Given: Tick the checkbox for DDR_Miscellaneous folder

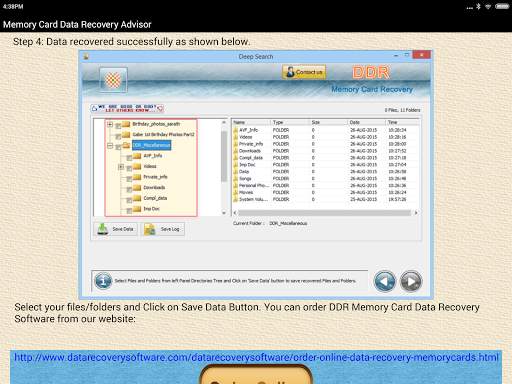Looking at the screenshot, I should (x=118, y=147).
